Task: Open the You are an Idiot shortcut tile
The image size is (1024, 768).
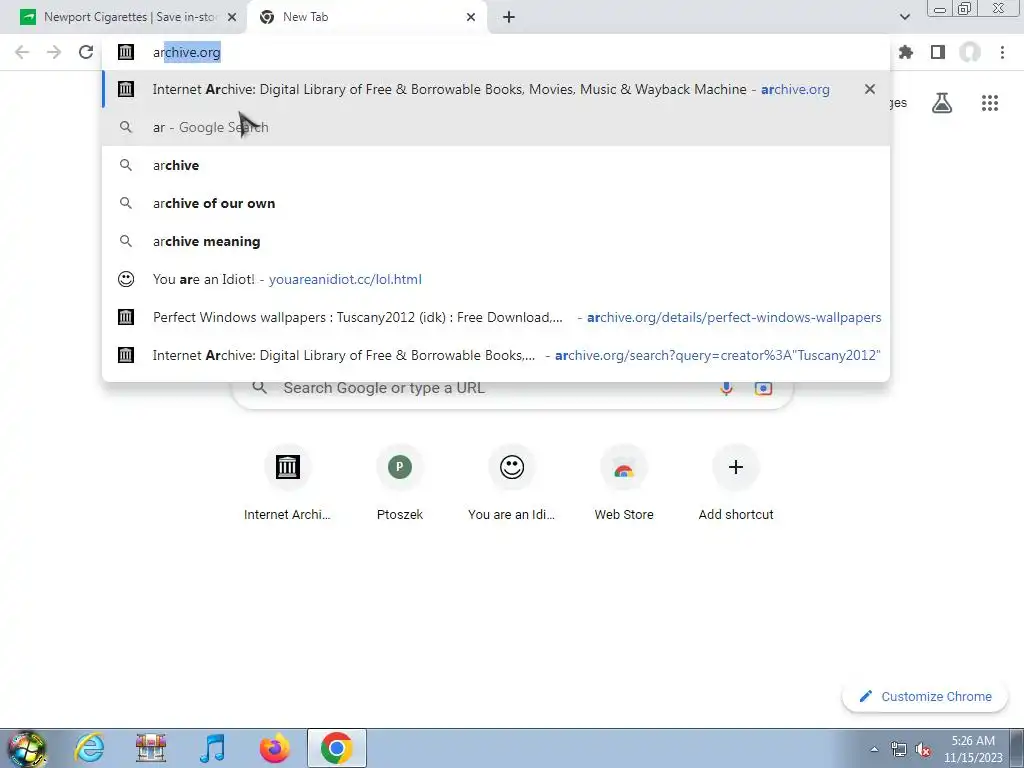Action: click(512, 483)
